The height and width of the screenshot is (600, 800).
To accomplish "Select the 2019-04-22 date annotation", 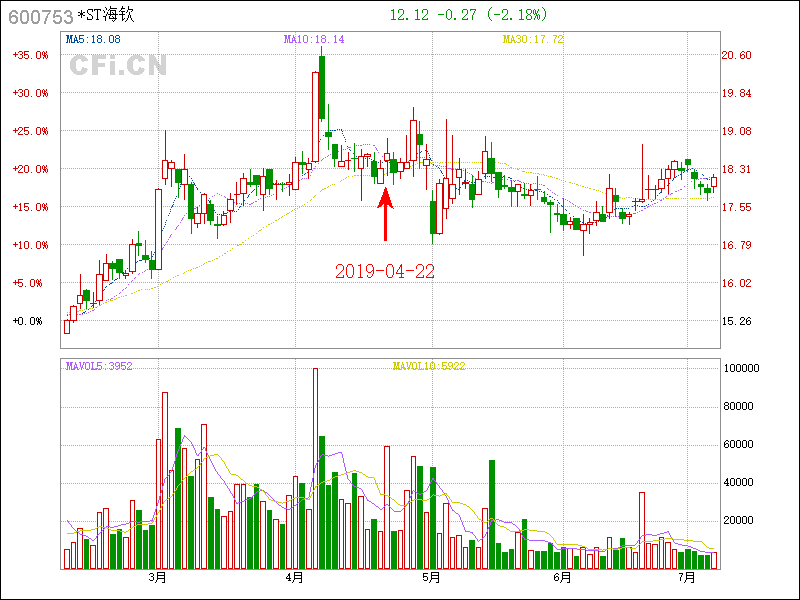I will pyautogui.click(x=385, y=271).
